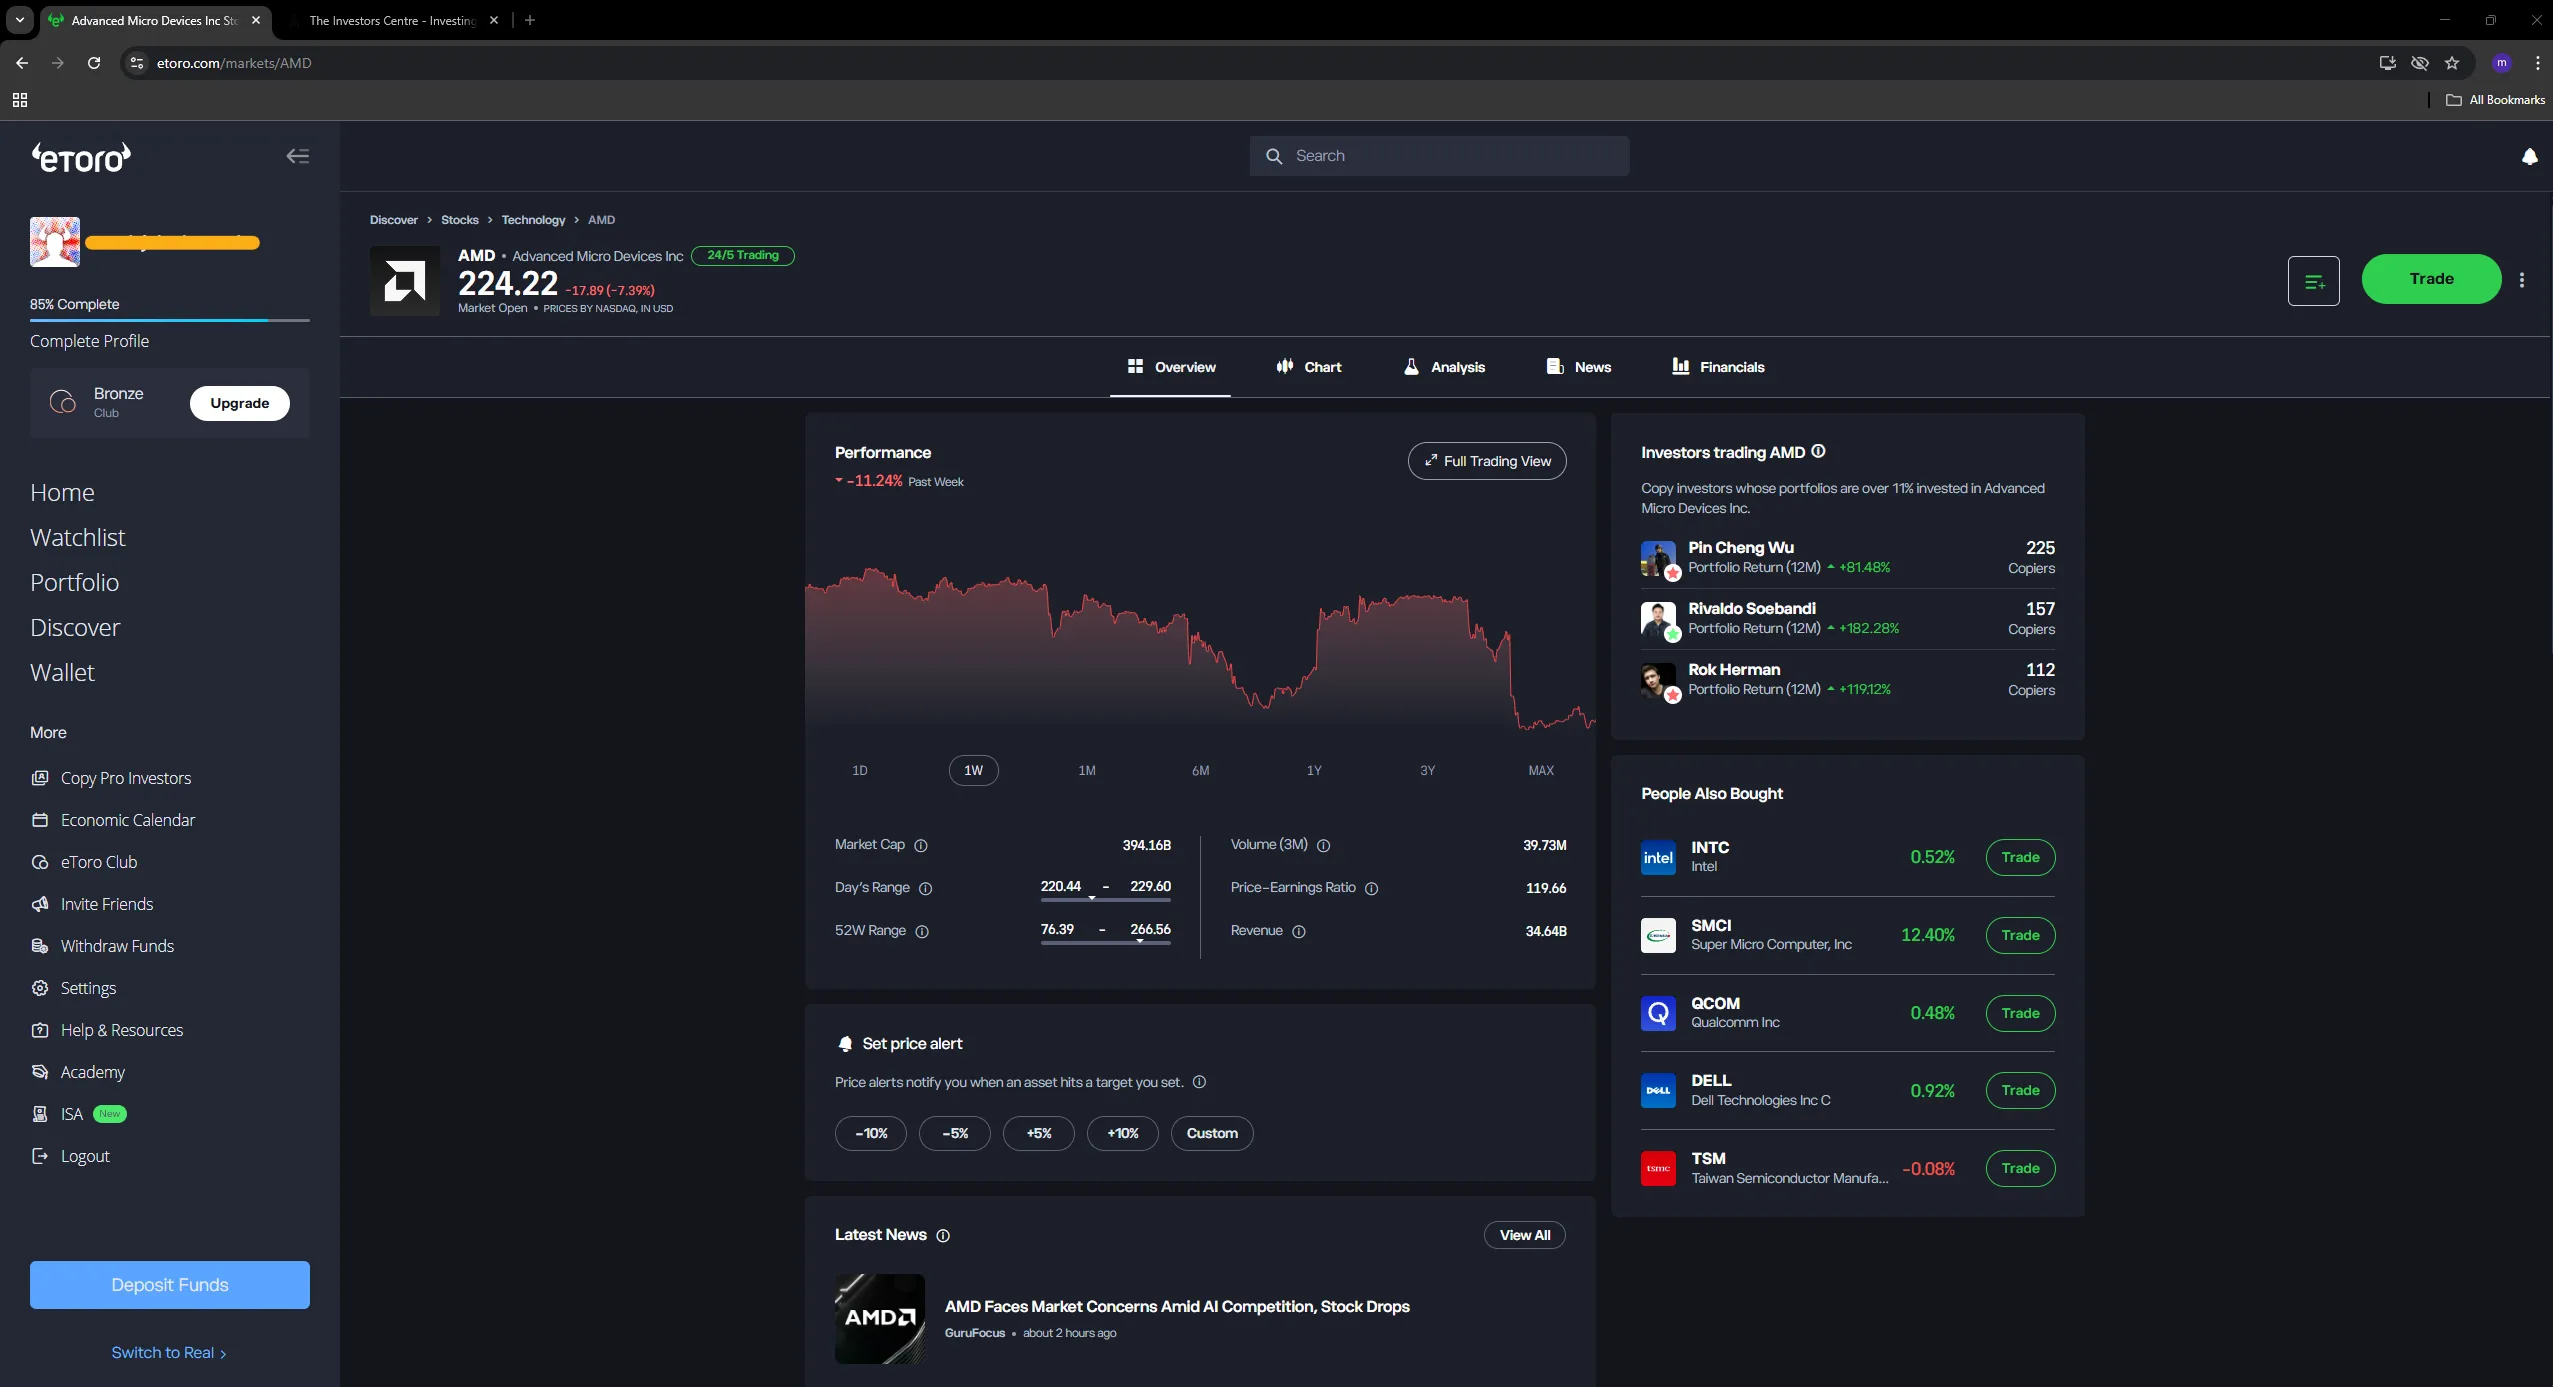Click the eToro logo

pos(80,156)
